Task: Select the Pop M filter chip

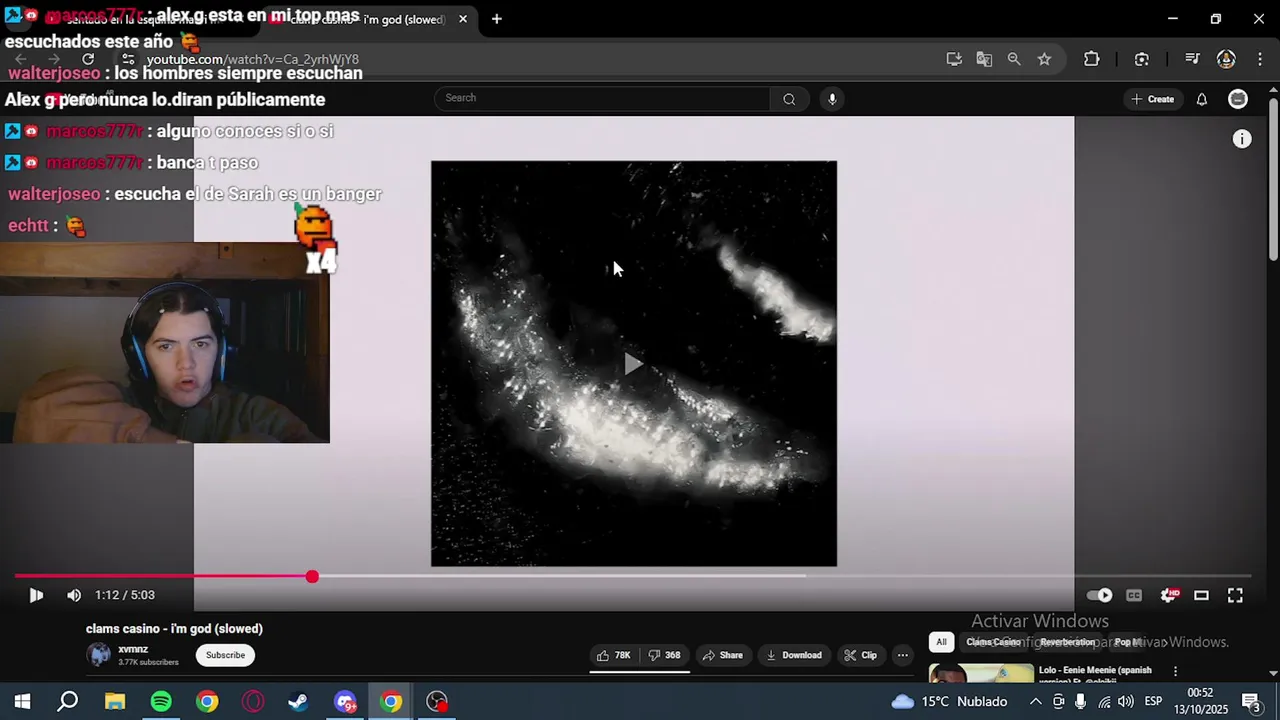Action: 1128,642
